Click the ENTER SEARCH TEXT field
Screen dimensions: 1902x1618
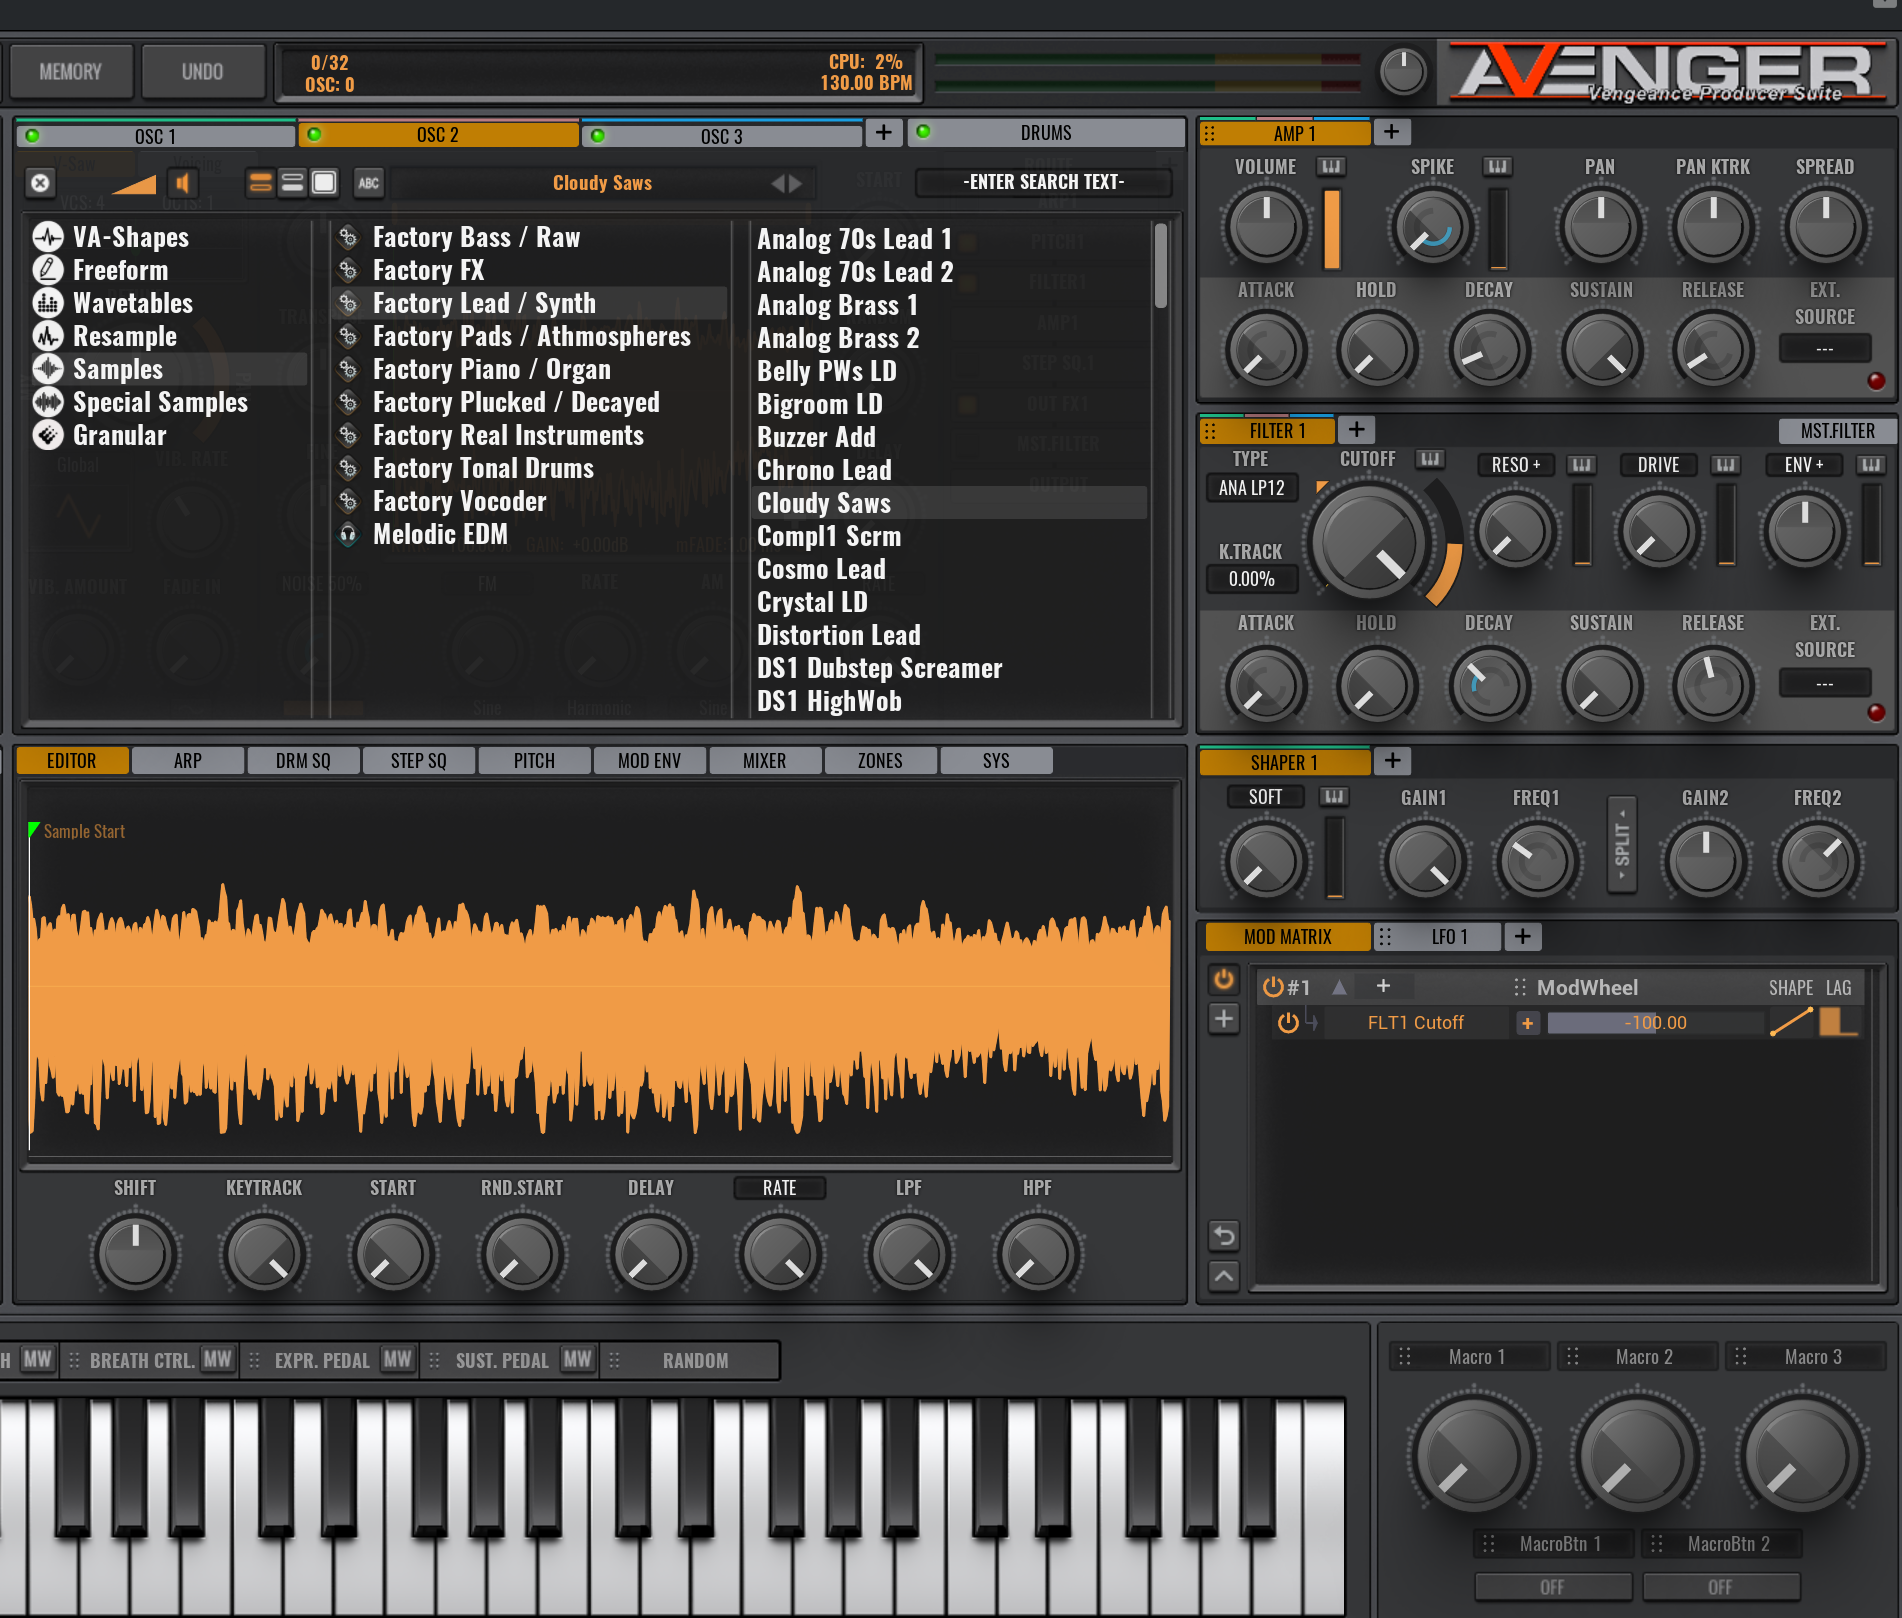click(1043, 182)
